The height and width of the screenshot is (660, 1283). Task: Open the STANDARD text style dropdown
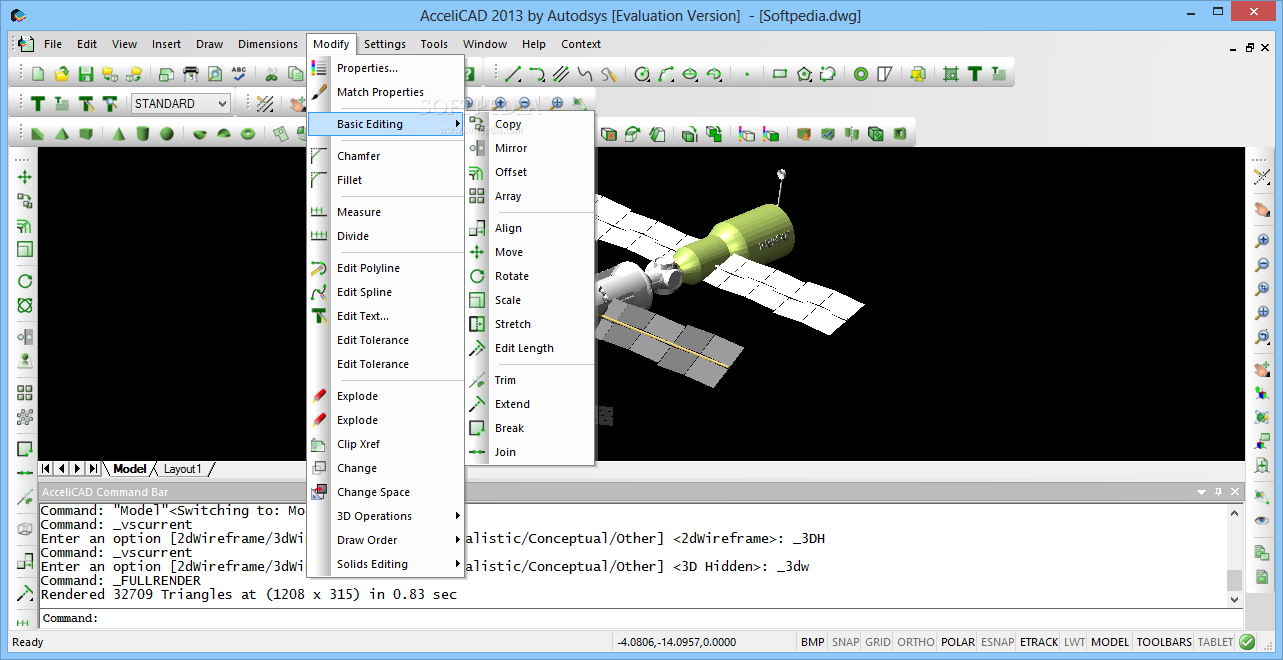coord(180,103)
